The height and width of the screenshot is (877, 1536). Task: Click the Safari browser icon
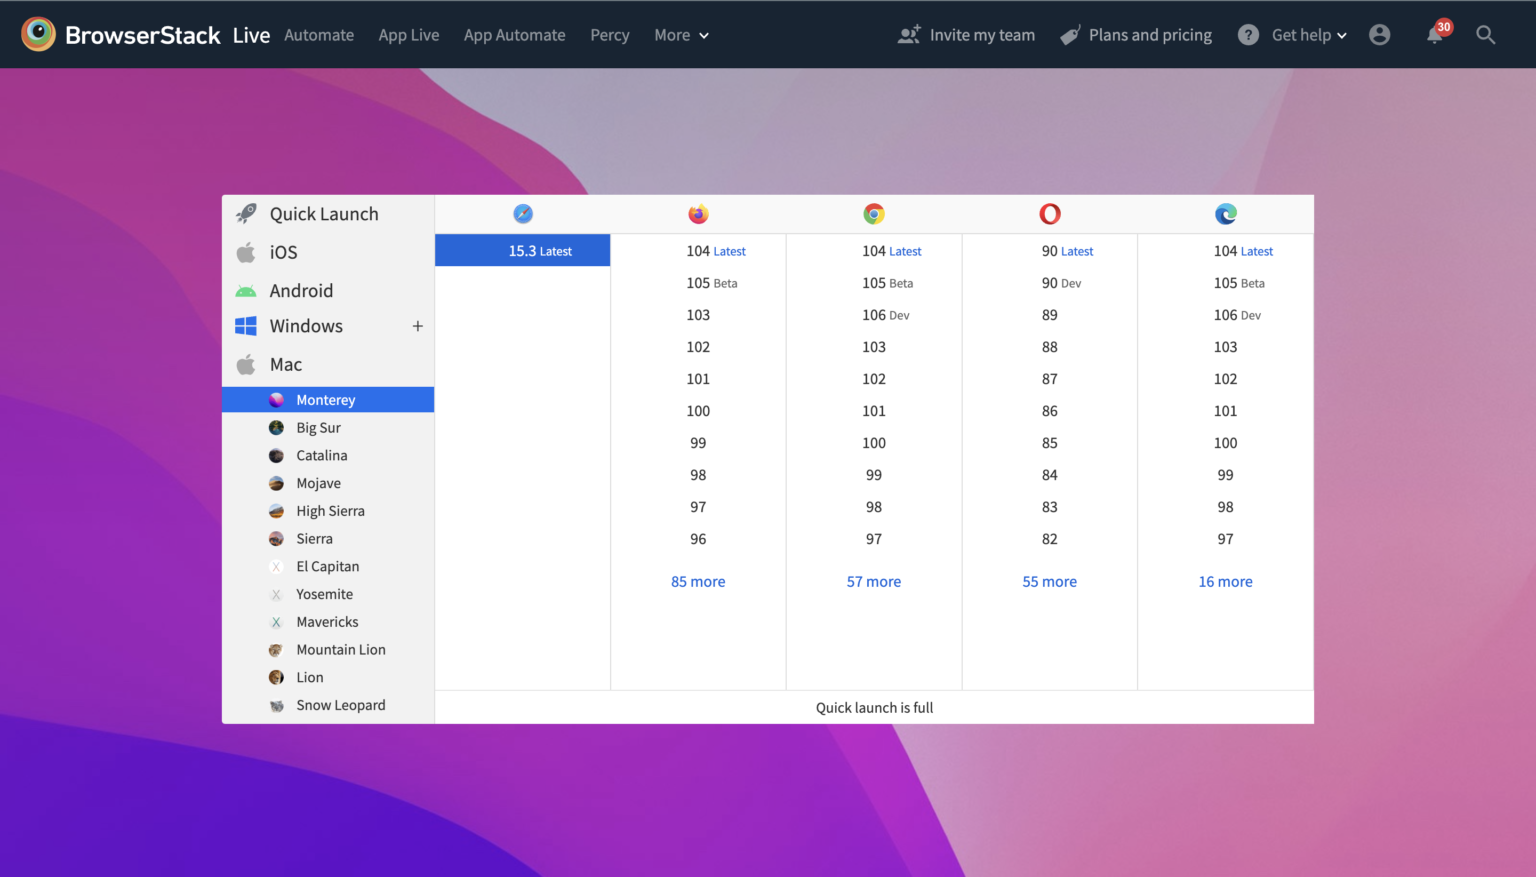coord(523,214)
